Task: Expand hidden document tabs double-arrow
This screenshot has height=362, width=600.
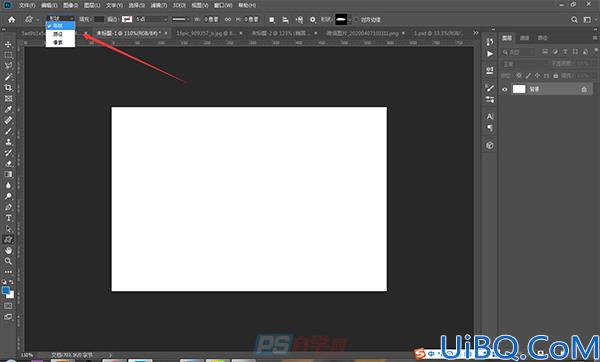Action: (476, 33)
